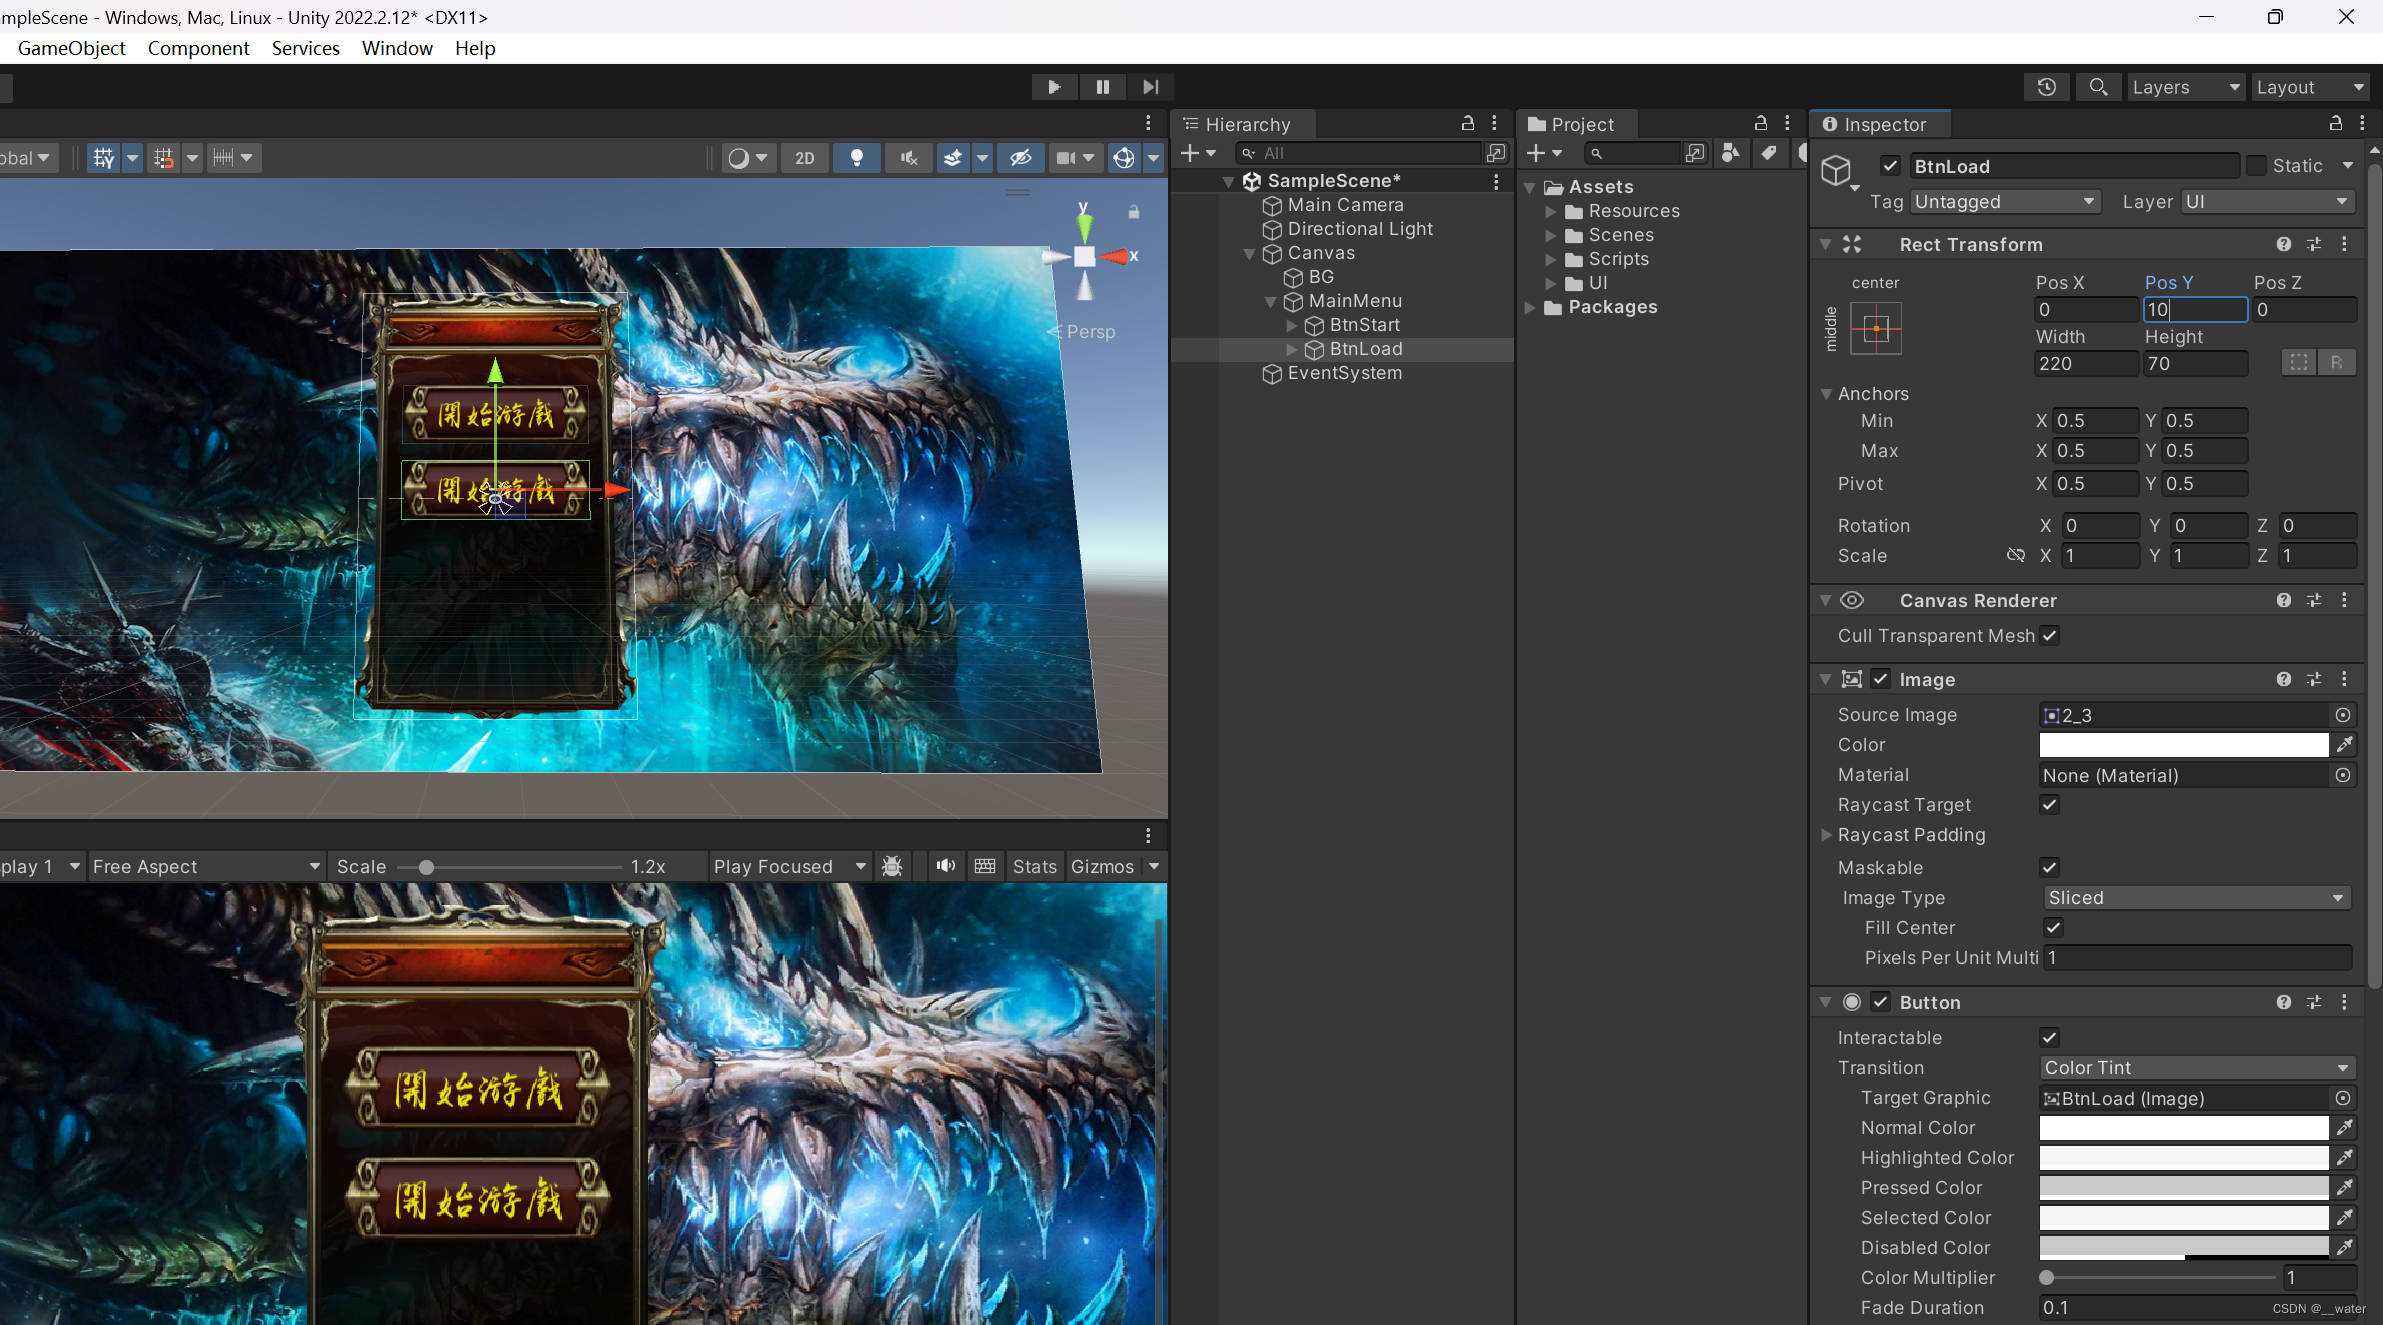Click the Hierarchy add plus button
The width and height of the screenshot is (2383, 1325).
coord(1190,153)
